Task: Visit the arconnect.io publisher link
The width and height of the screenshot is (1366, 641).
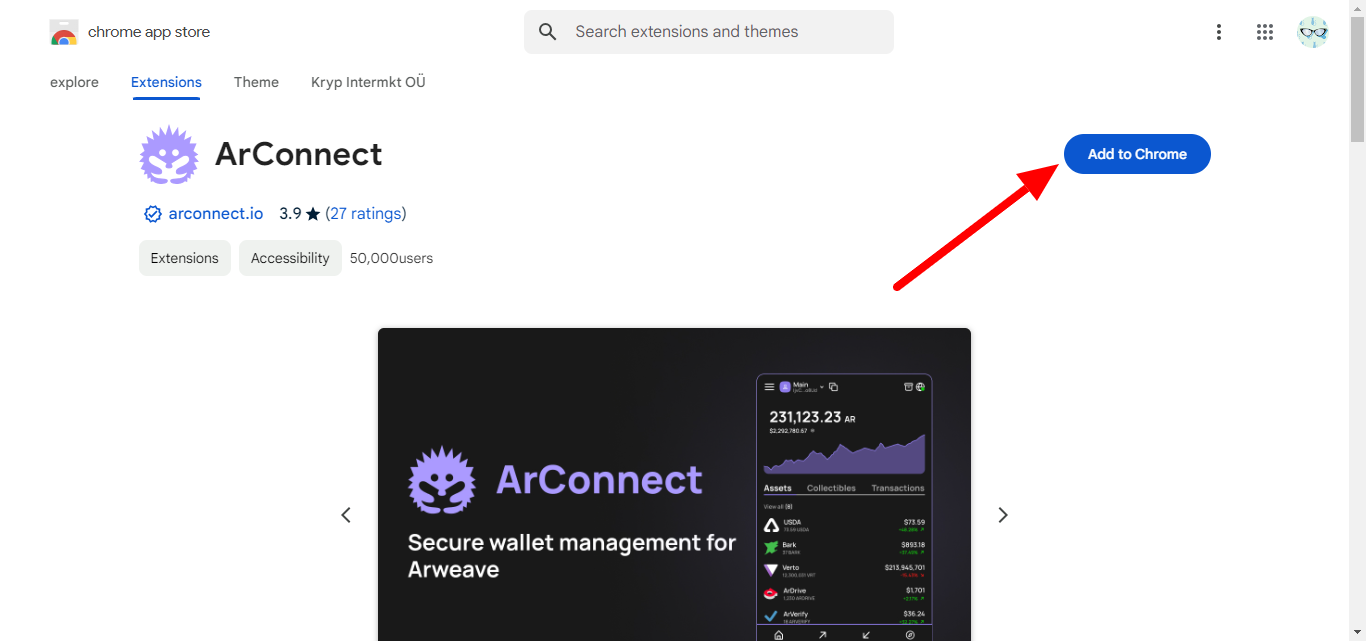Action: [216, 214]
